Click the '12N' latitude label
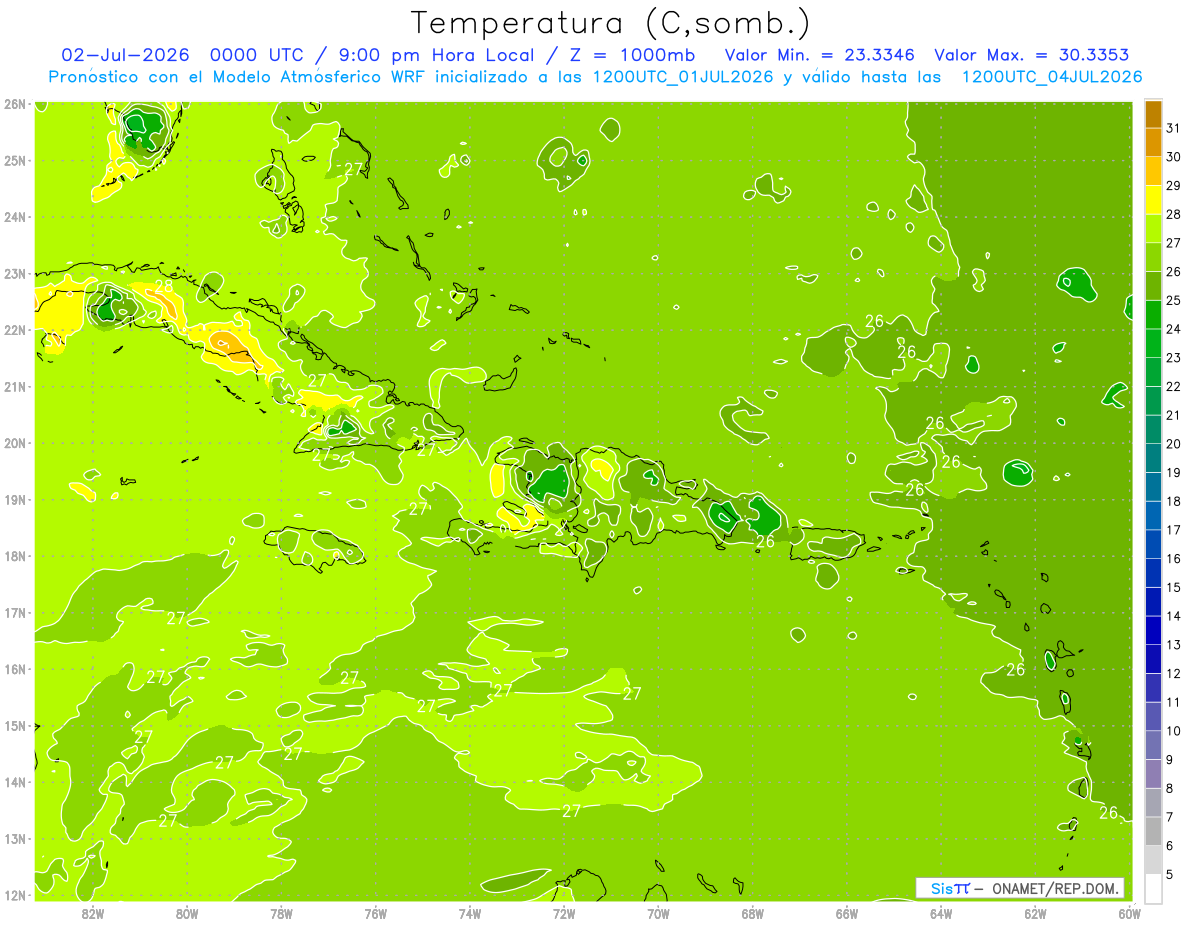Viewport: 1200px width, 927px height. tap(15, 894)
